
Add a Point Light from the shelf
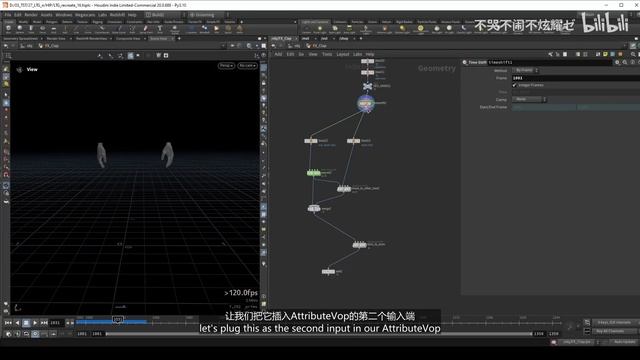[x=320, y=29]
